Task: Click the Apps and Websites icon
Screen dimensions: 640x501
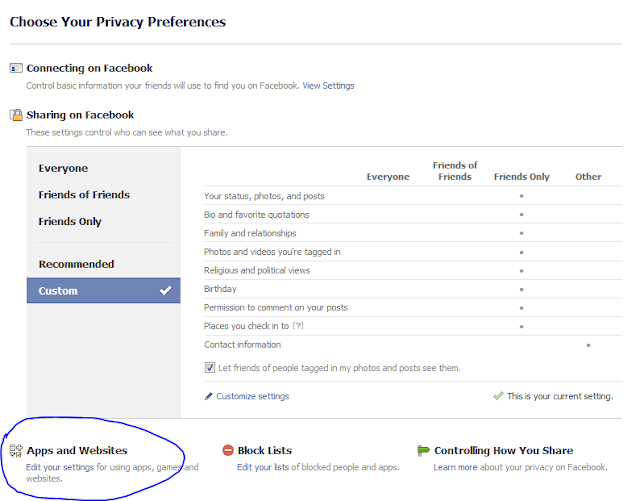Action: 15,451
